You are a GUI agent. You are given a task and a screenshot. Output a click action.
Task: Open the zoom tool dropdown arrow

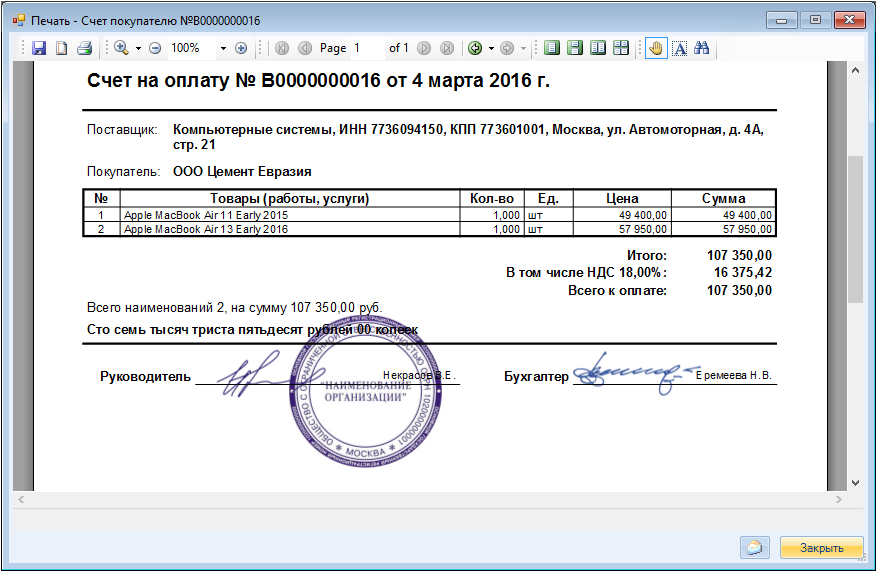click(138, 49)
